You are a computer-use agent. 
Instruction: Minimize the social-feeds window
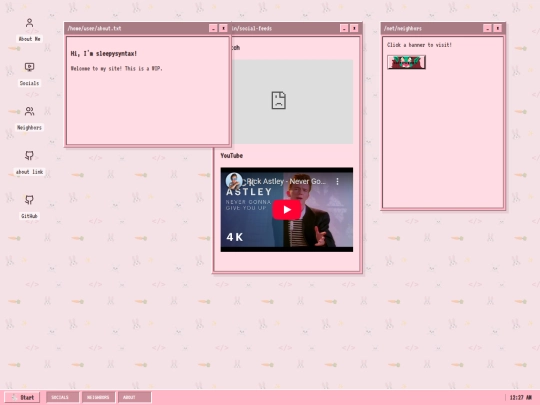coord(344,28)
